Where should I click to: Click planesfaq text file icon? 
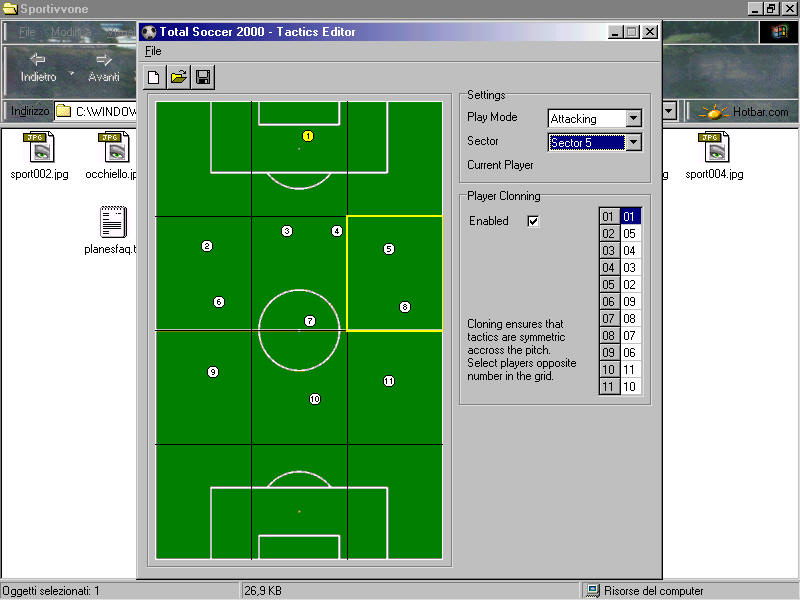[x=113, y=221]
